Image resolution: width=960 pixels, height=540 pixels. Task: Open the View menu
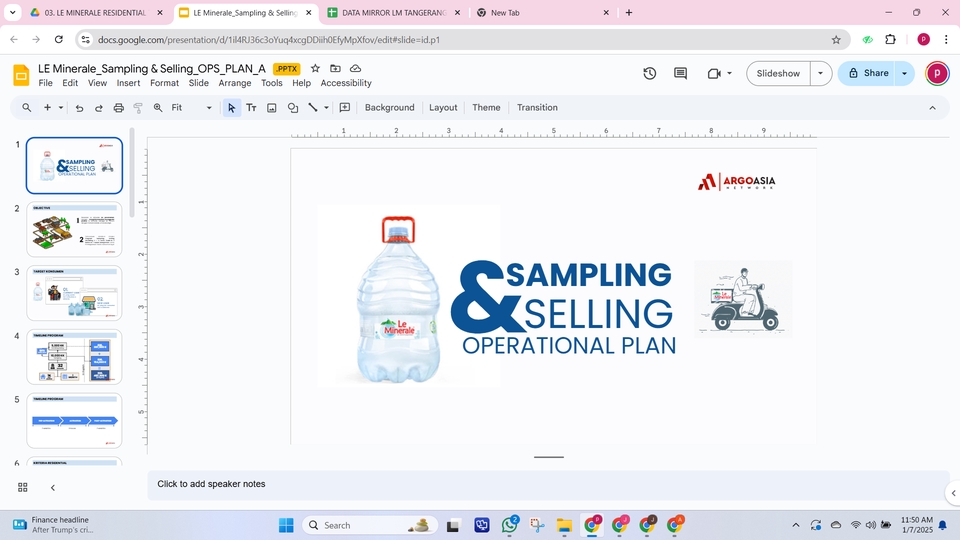pos(97,83)
